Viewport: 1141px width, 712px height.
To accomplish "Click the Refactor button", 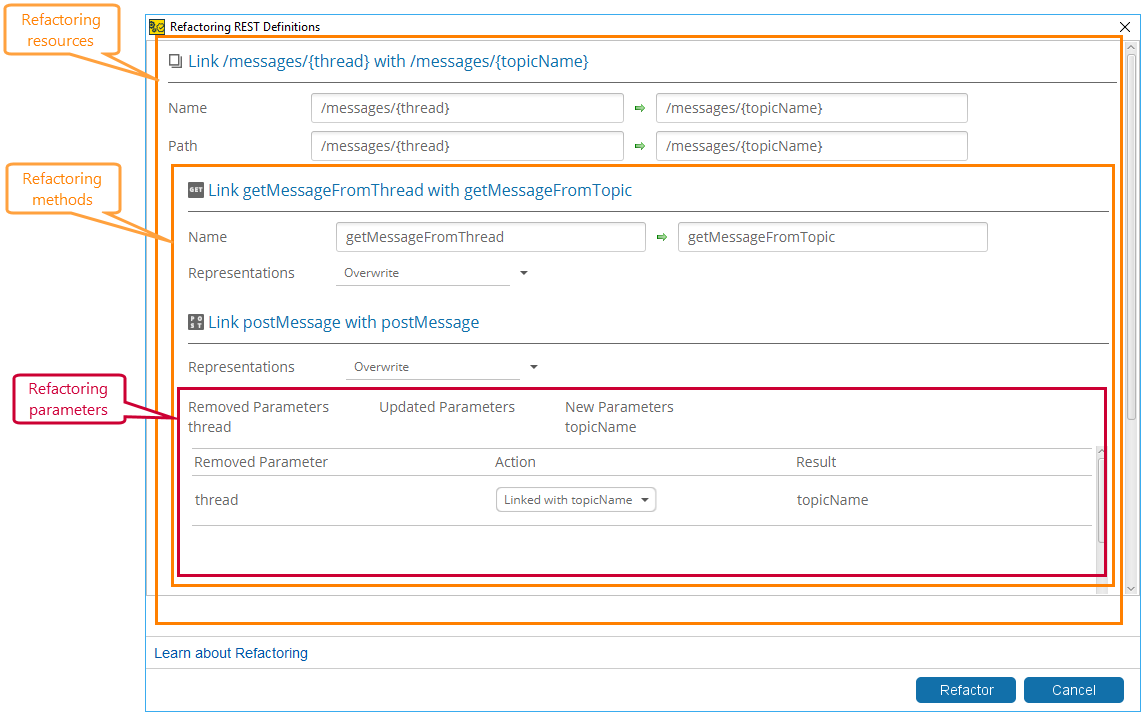I will coord(965,689).
